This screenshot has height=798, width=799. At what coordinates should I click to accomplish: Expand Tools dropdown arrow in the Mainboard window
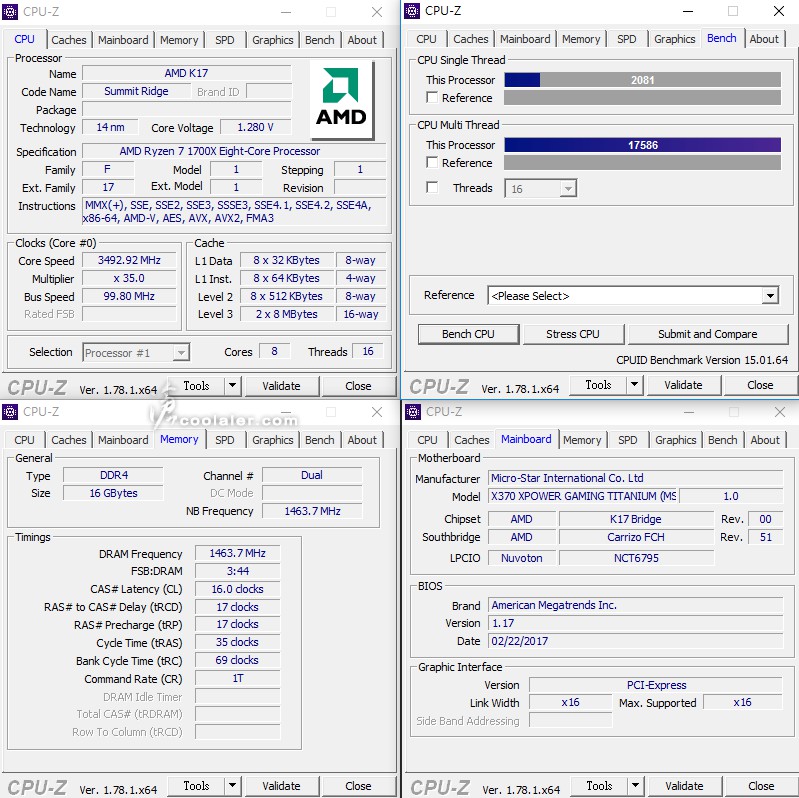click(x=635, y=786)
